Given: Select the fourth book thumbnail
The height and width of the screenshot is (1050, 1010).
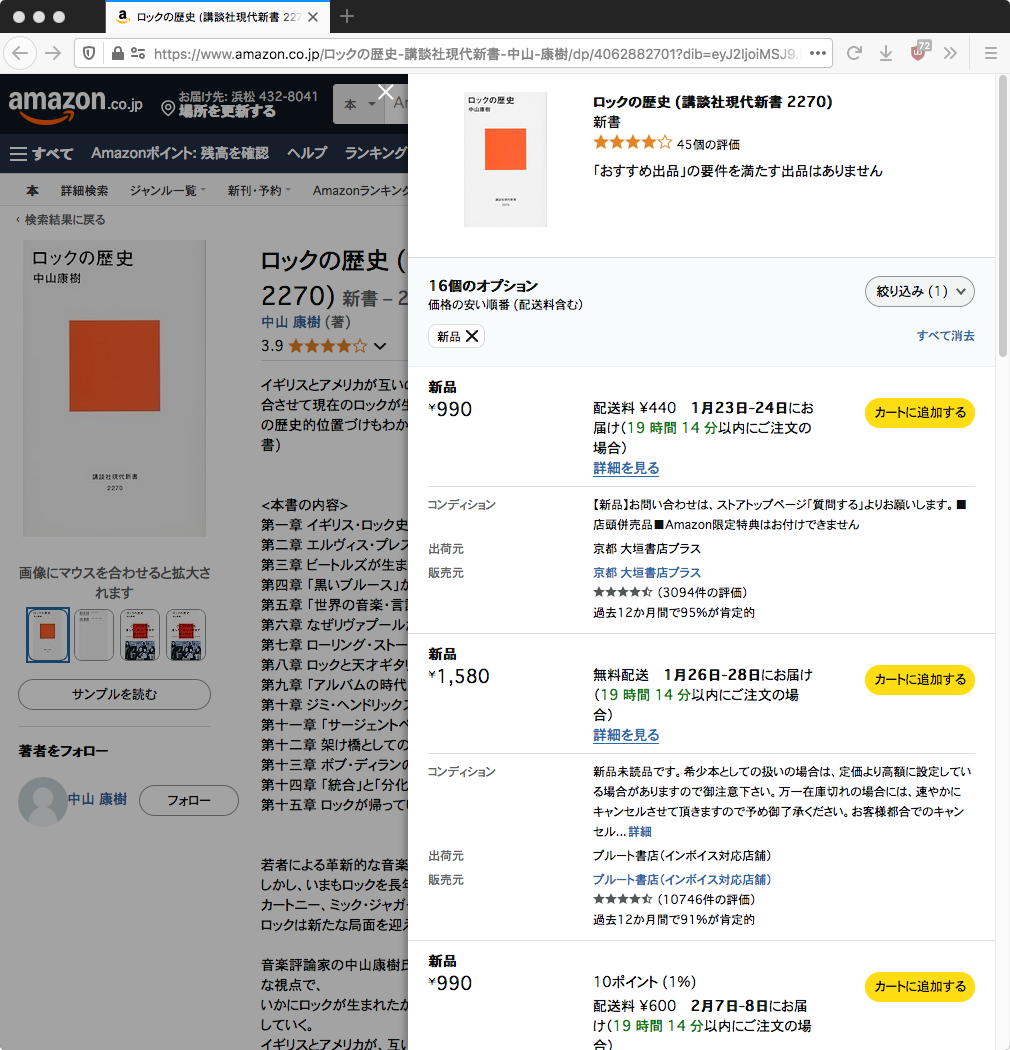Looking at the screenshot, I should [x=186, y=635].
